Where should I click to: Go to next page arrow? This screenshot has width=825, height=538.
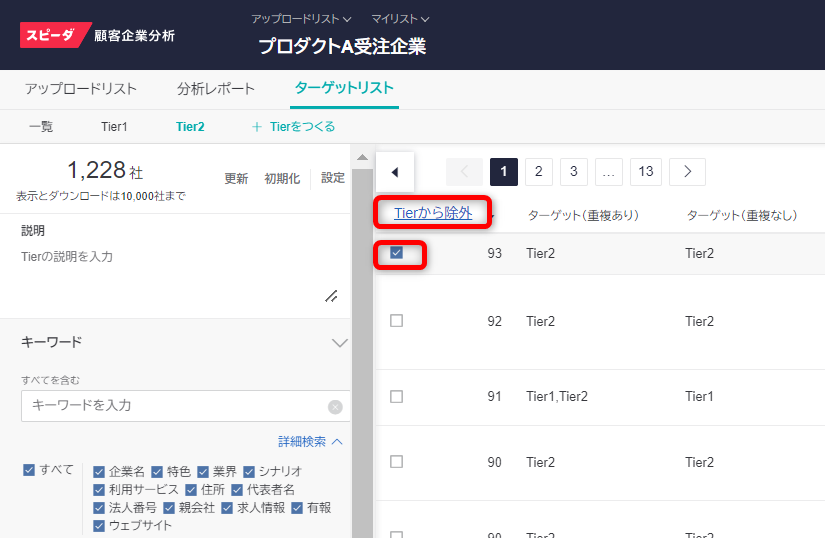(x=687, y=171)
